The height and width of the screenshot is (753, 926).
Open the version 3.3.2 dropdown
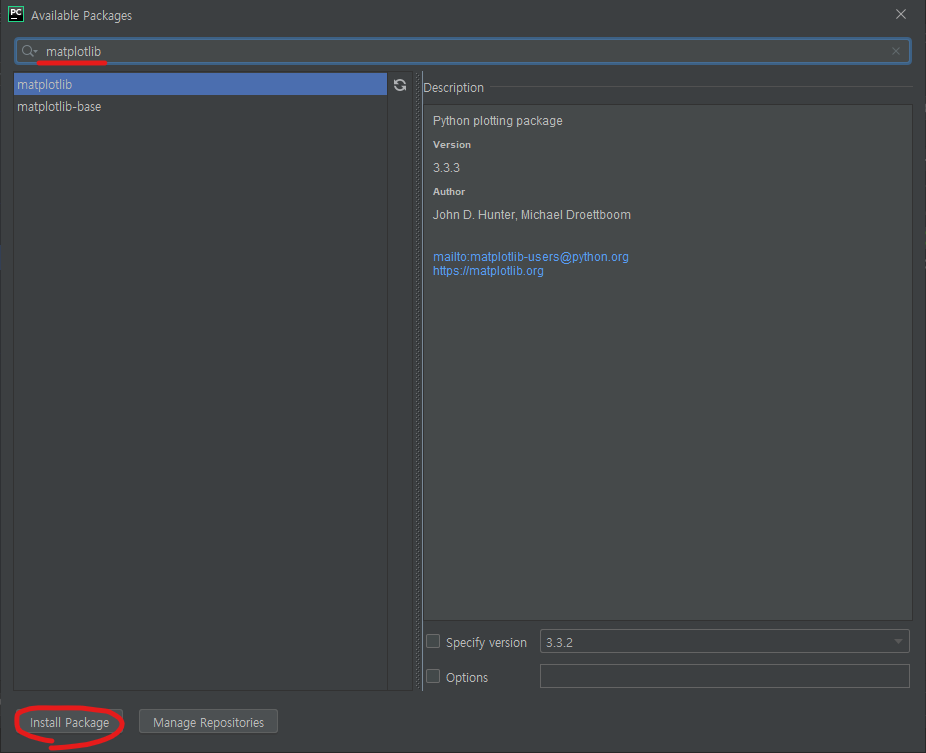[x=725, y=641]
